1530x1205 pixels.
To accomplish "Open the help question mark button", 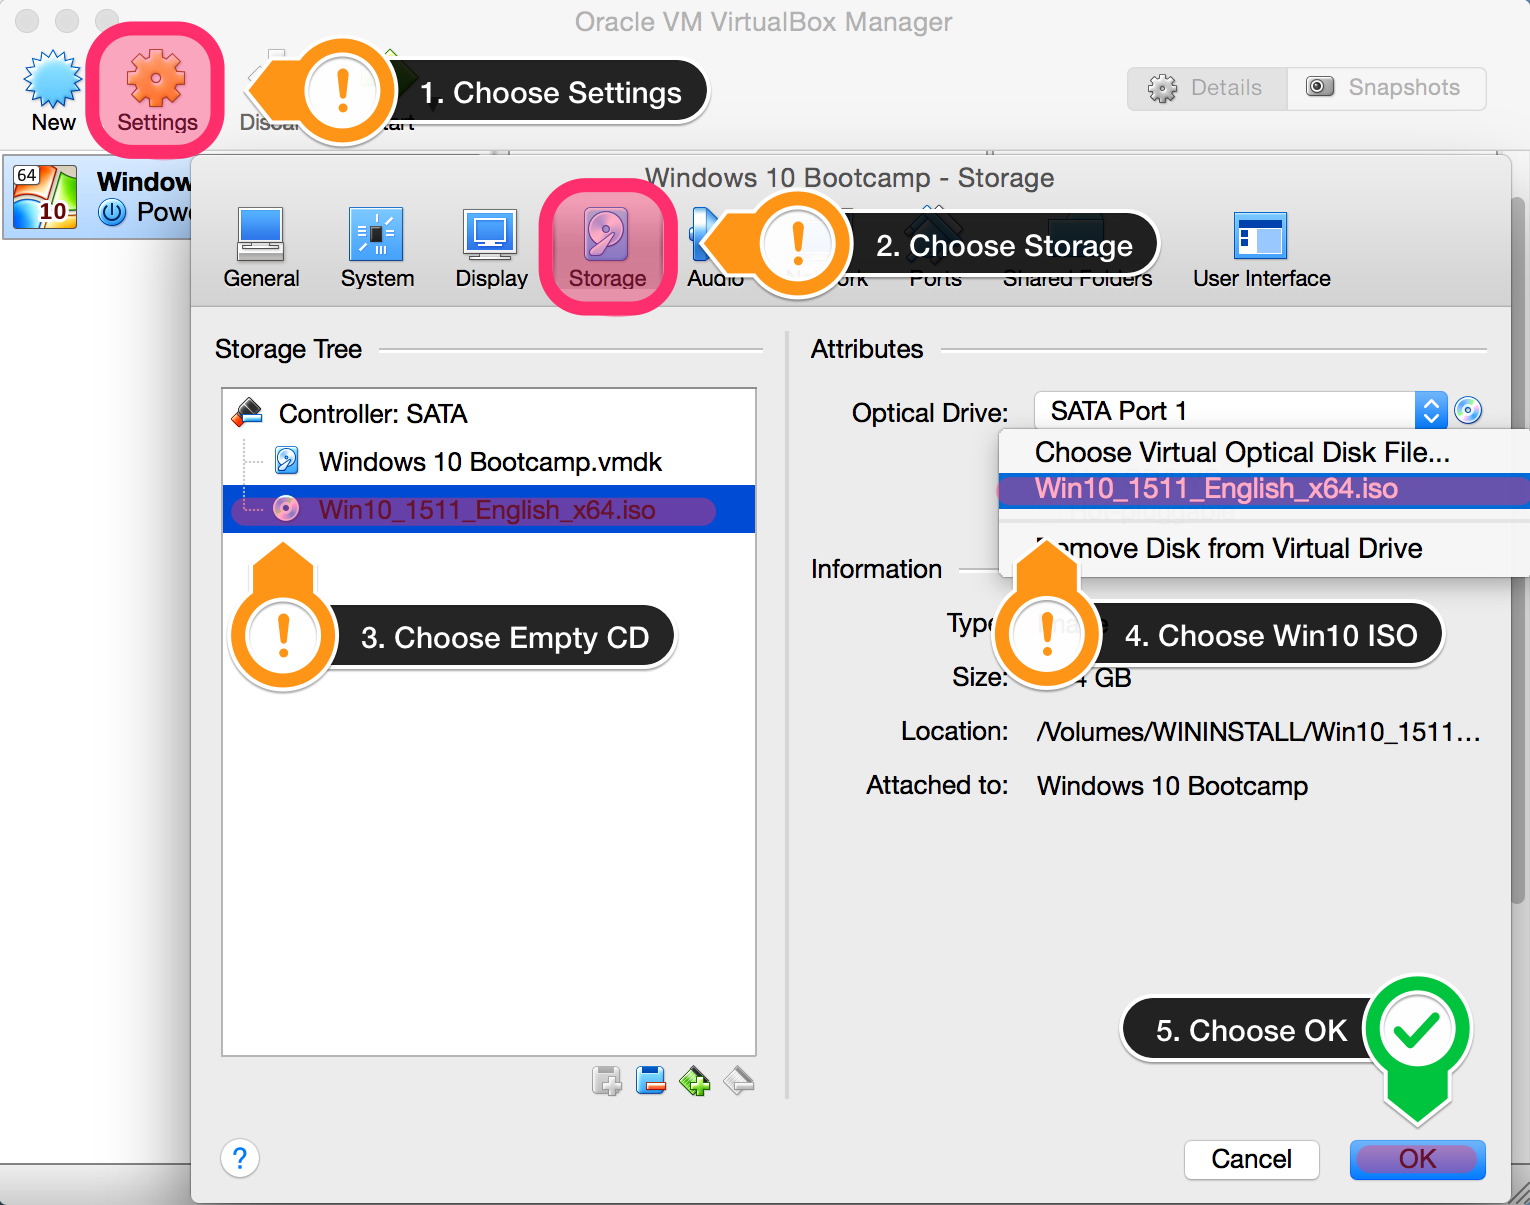I will pos(240,1158).
